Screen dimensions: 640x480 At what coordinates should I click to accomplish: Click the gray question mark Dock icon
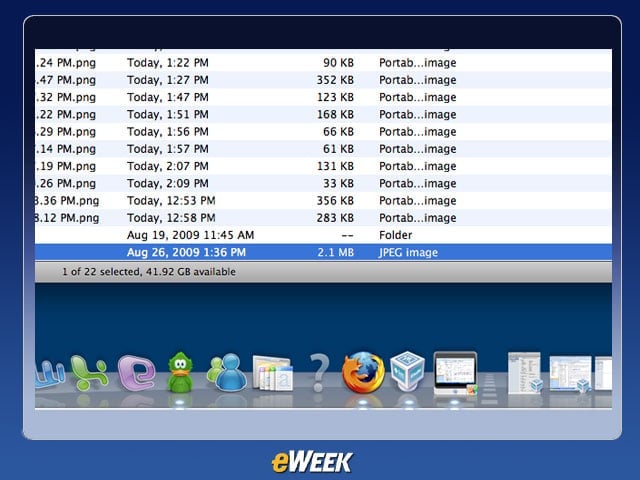tap(319, 373)
